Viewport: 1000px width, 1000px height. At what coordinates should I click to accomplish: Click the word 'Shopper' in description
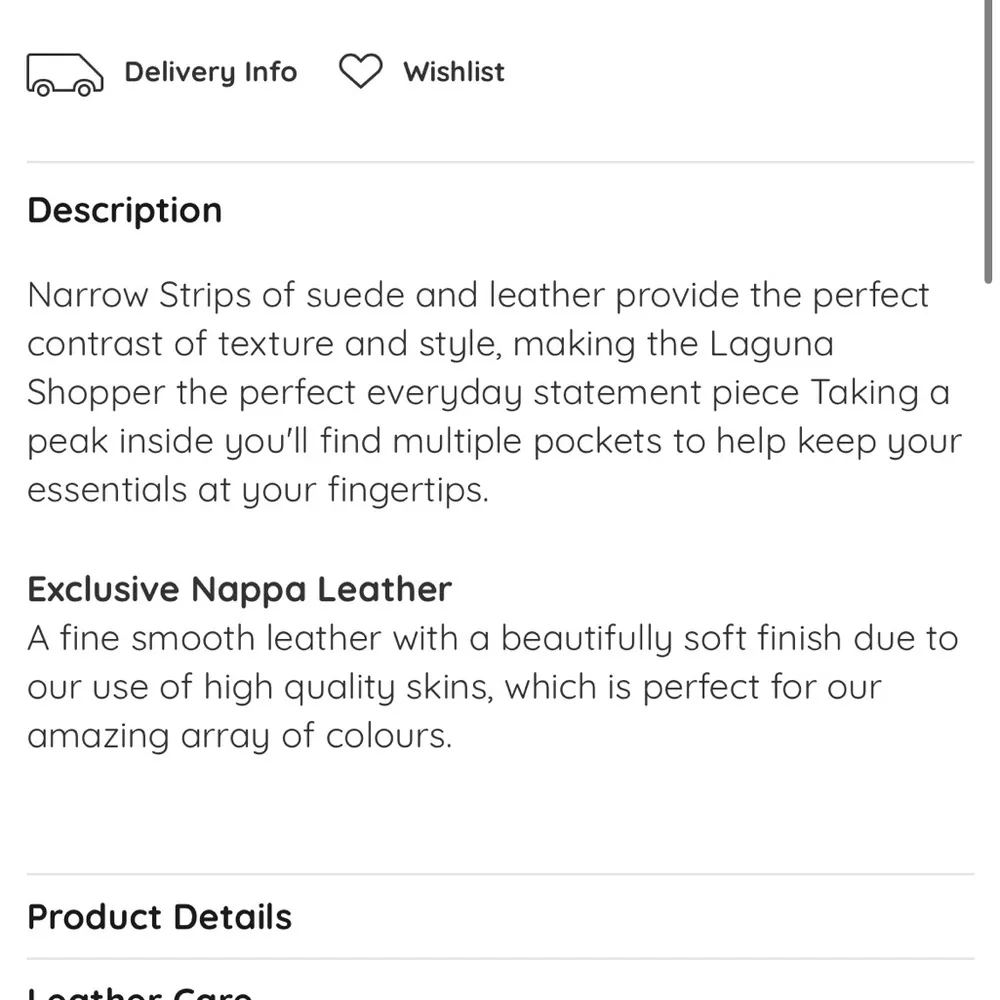95,393
